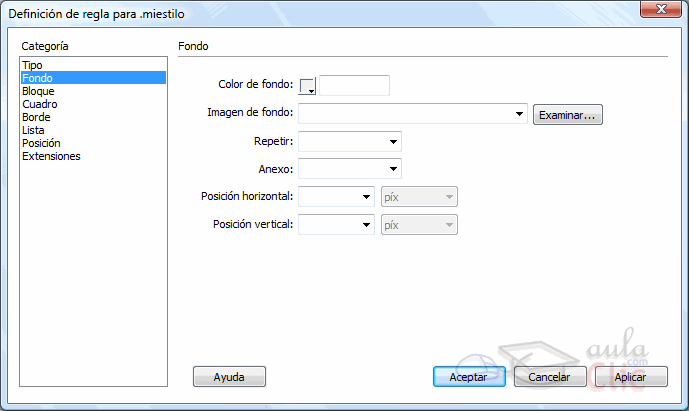Go to the Posición category
The height and width of the screenshot is (411, 689).
(41, 143)
